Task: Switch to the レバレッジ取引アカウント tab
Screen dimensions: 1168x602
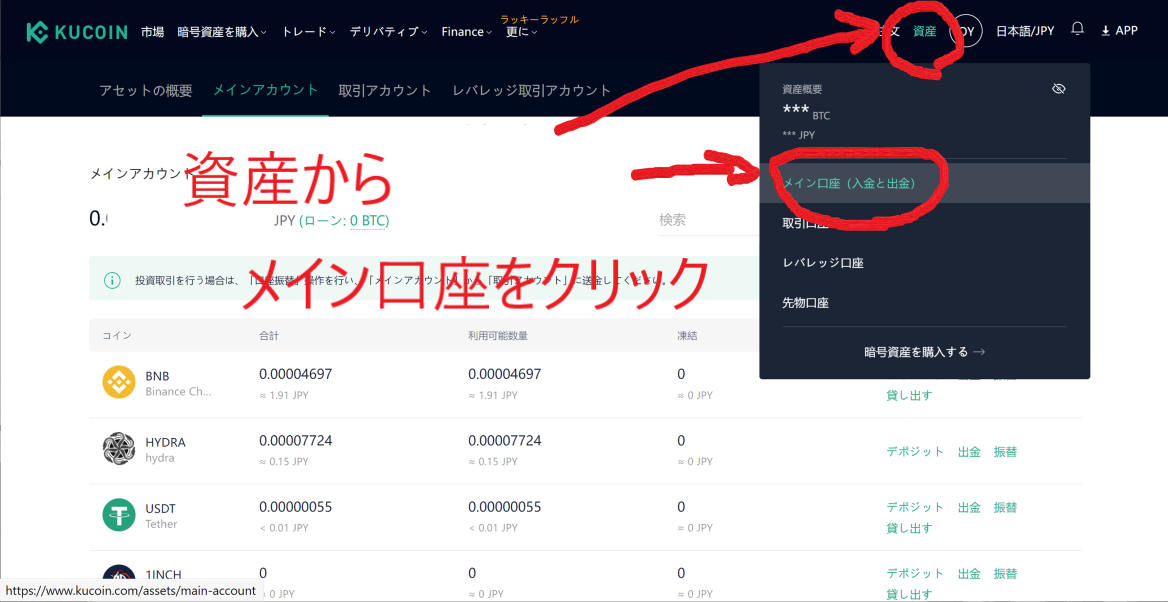Action: 532,90
